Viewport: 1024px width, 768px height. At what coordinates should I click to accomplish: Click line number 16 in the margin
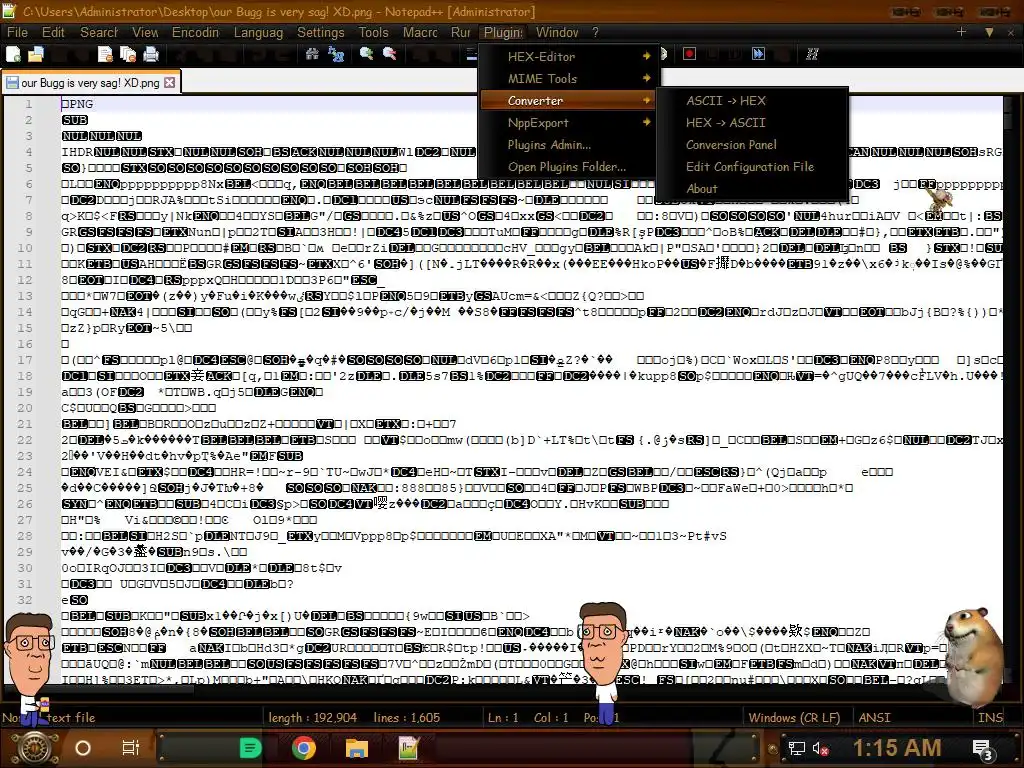click(x=25, y=344)
